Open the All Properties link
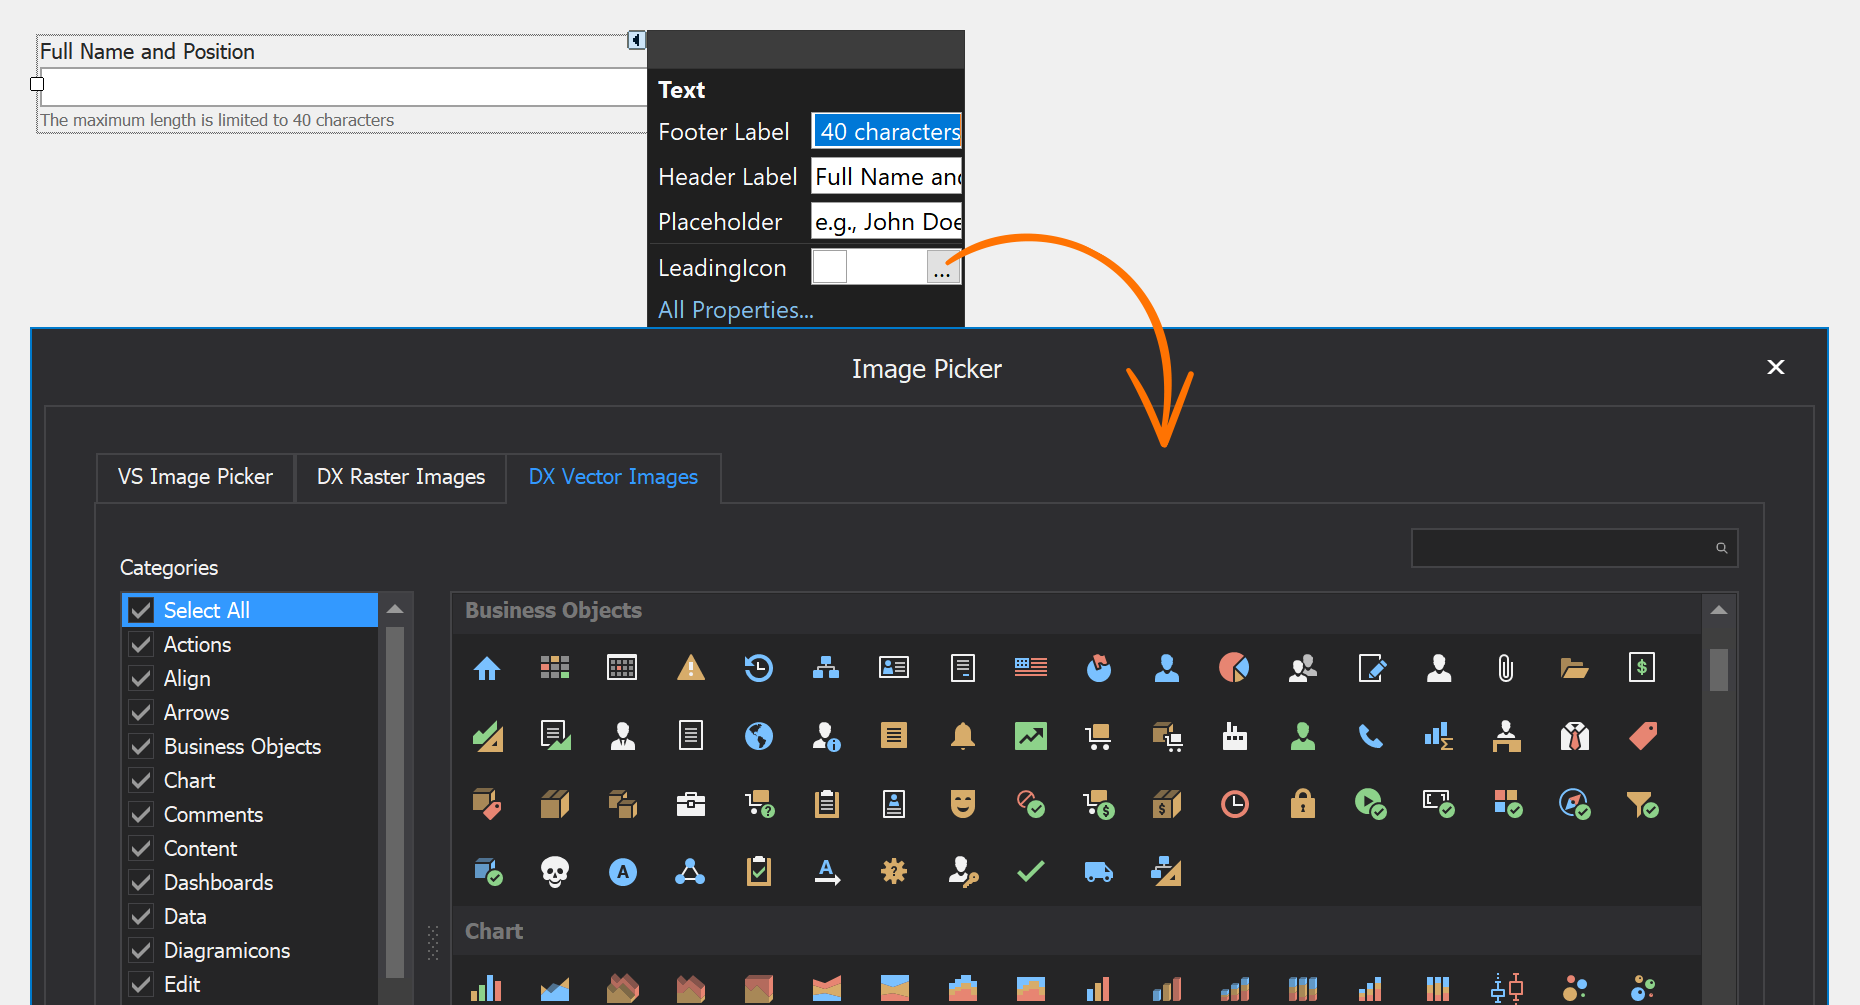This screenshot has width=1860, height=1005. [735, 310]
